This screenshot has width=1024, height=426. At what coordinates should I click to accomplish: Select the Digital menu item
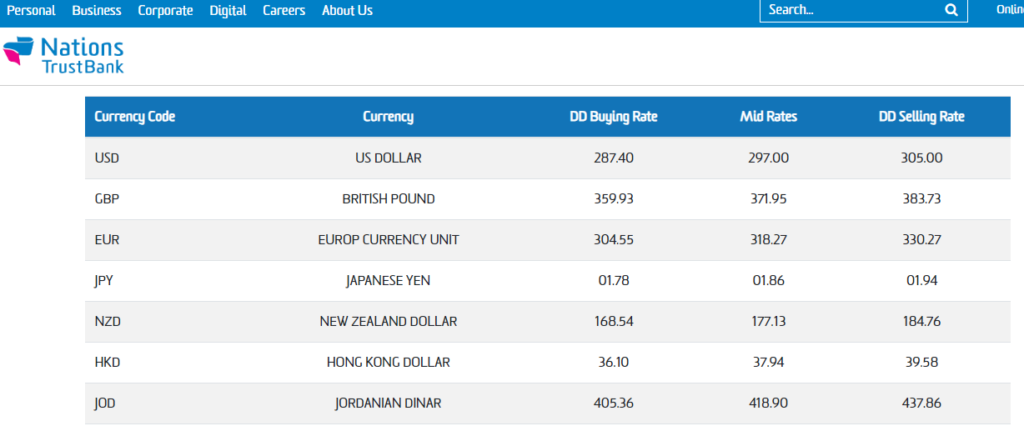(228, 10)
